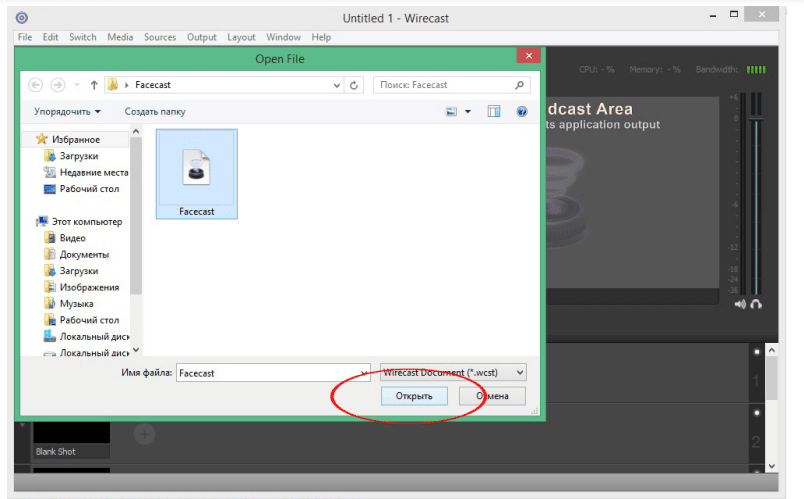Screen dimensions: 804x499
Task: Select Этот компьютер in the sidebar
Action: pyautogui.click(x=79, y=222)
